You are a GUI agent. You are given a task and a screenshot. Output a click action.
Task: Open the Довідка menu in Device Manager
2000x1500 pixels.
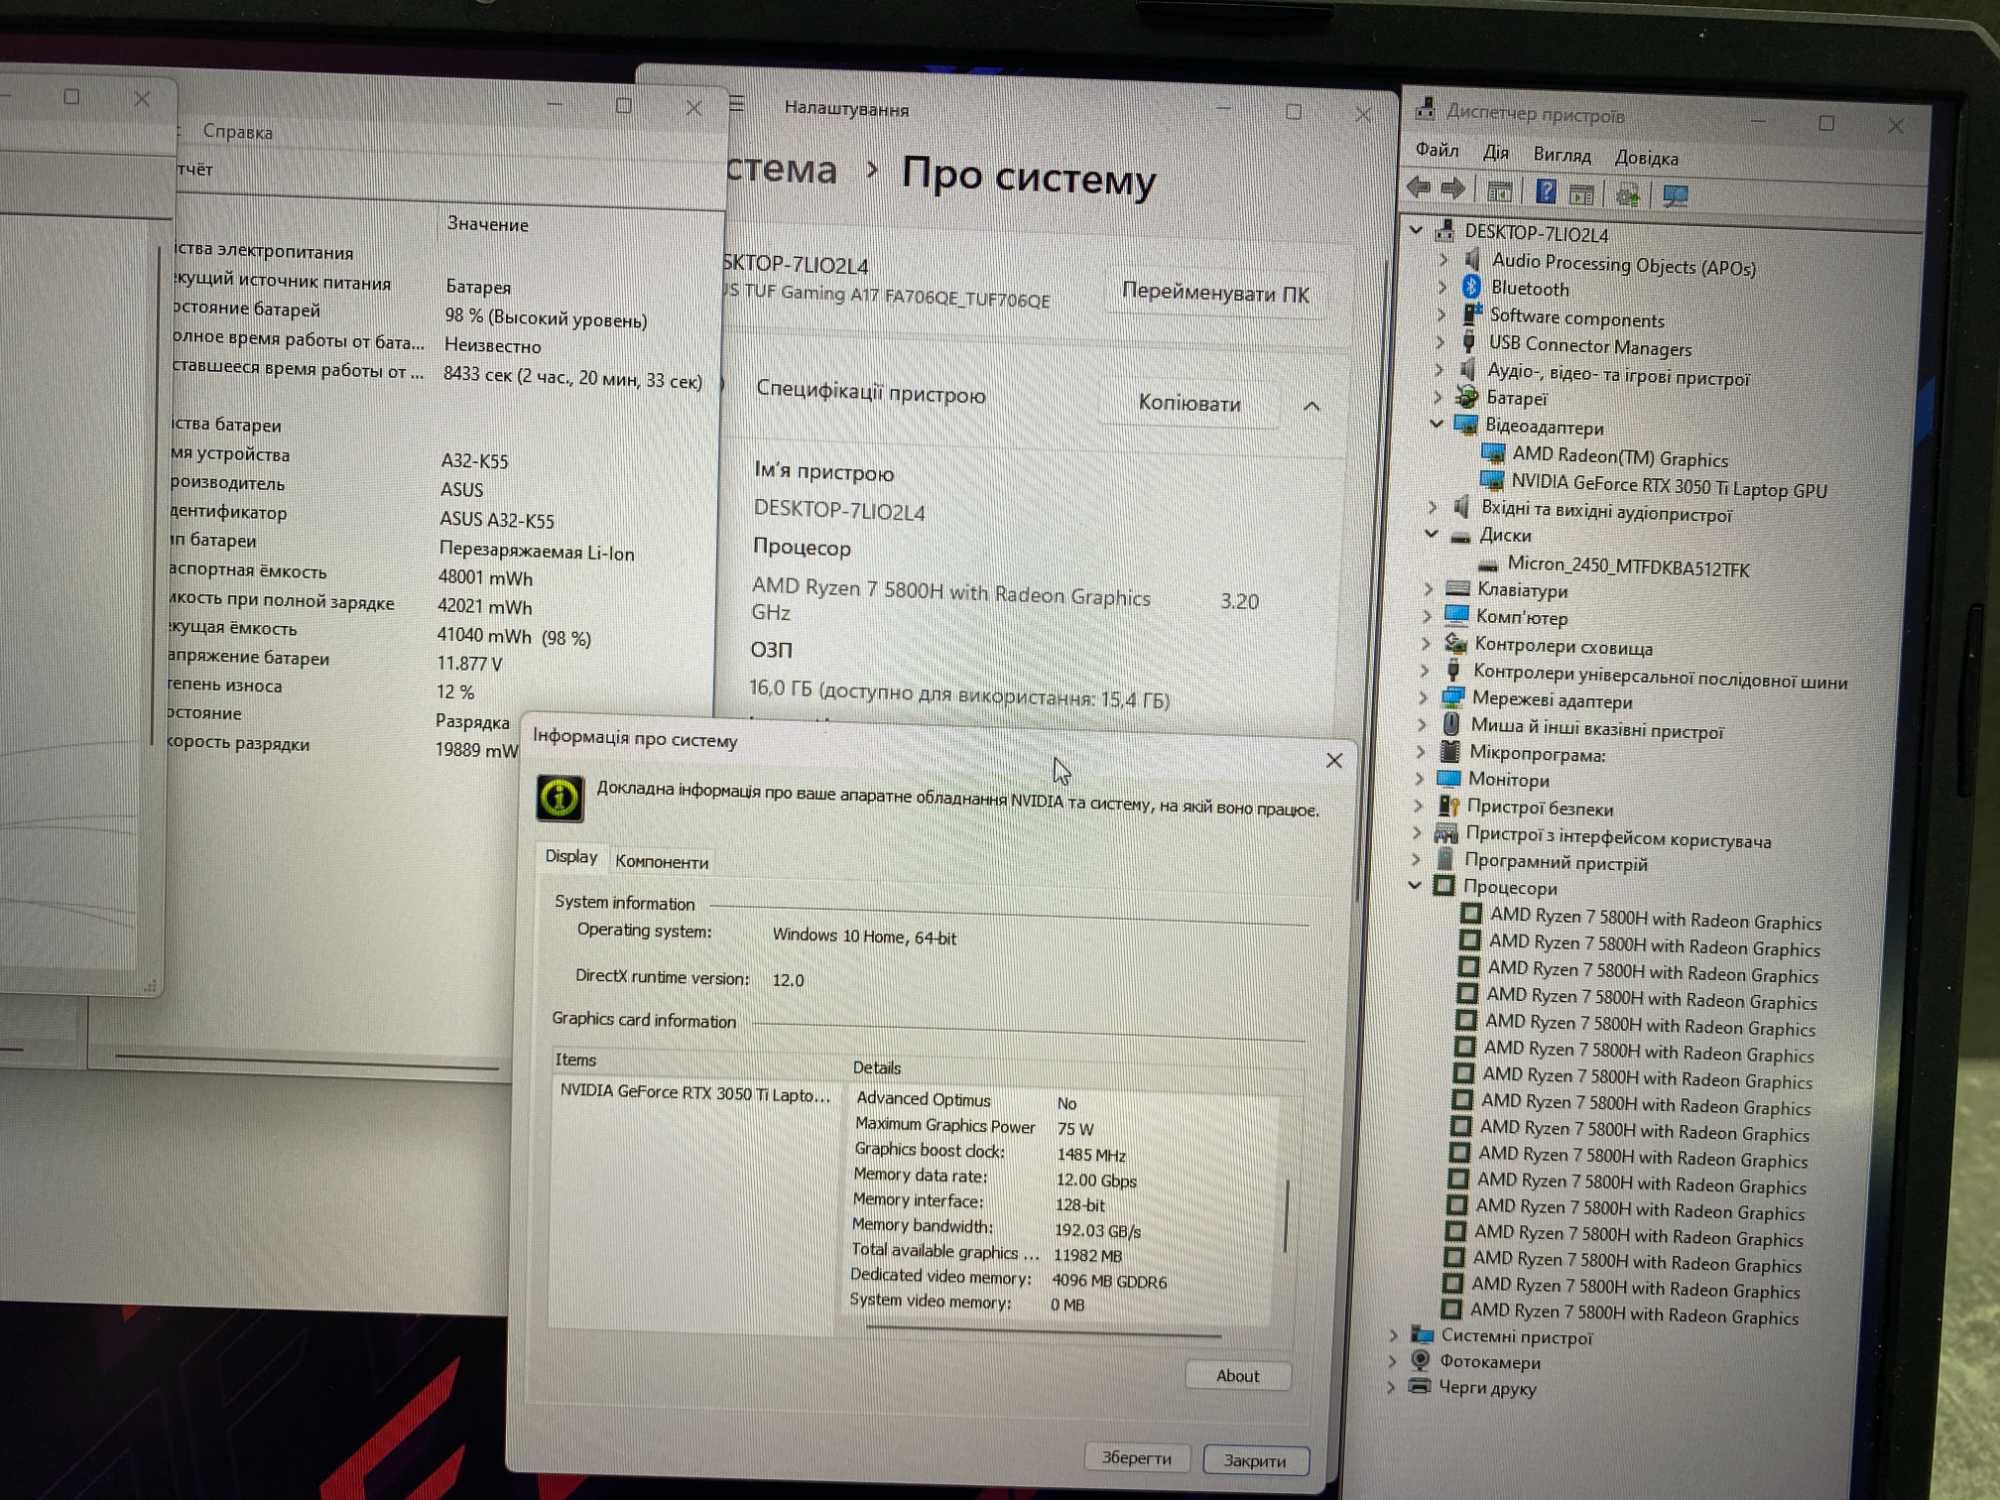coord(1646,158)
